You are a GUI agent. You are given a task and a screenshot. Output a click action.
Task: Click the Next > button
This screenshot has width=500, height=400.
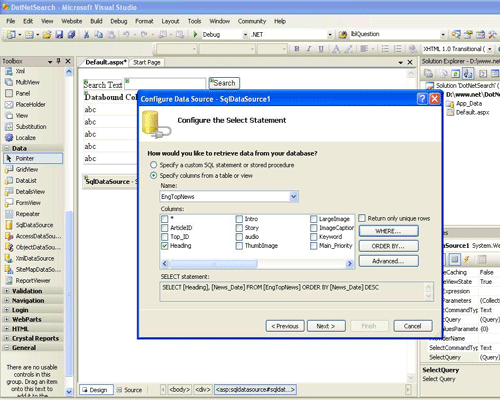[x=326, y=326]
